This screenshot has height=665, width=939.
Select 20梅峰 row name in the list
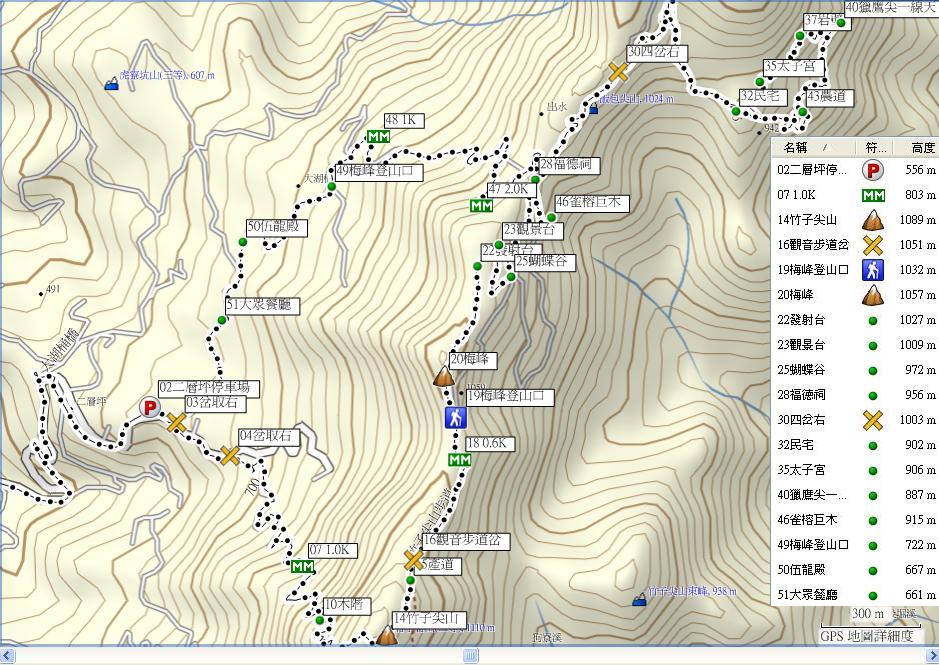click(795, 295)
